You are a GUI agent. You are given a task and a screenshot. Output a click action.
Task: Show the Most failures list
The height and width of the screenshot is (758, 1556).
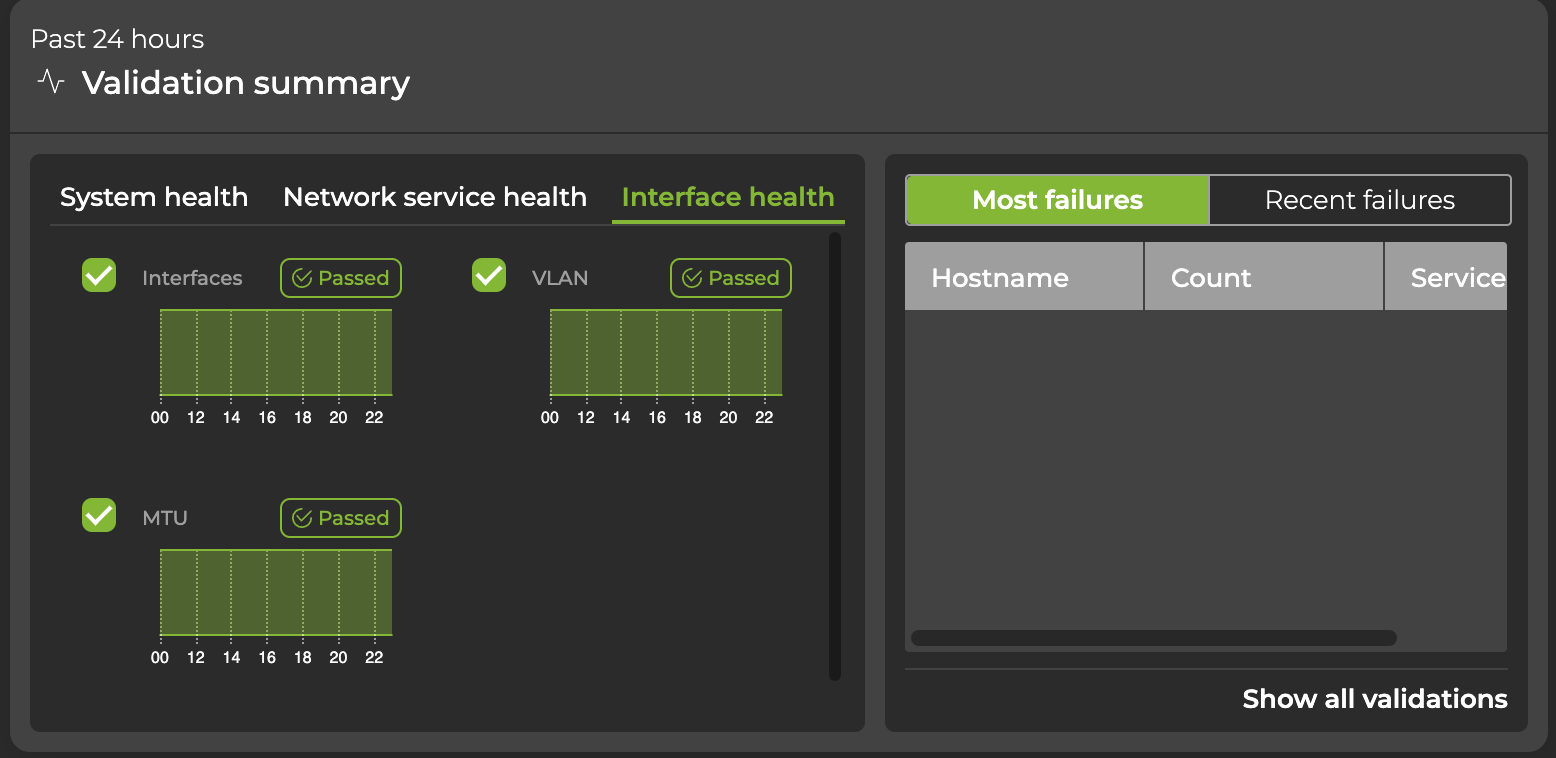(1057, 200)
